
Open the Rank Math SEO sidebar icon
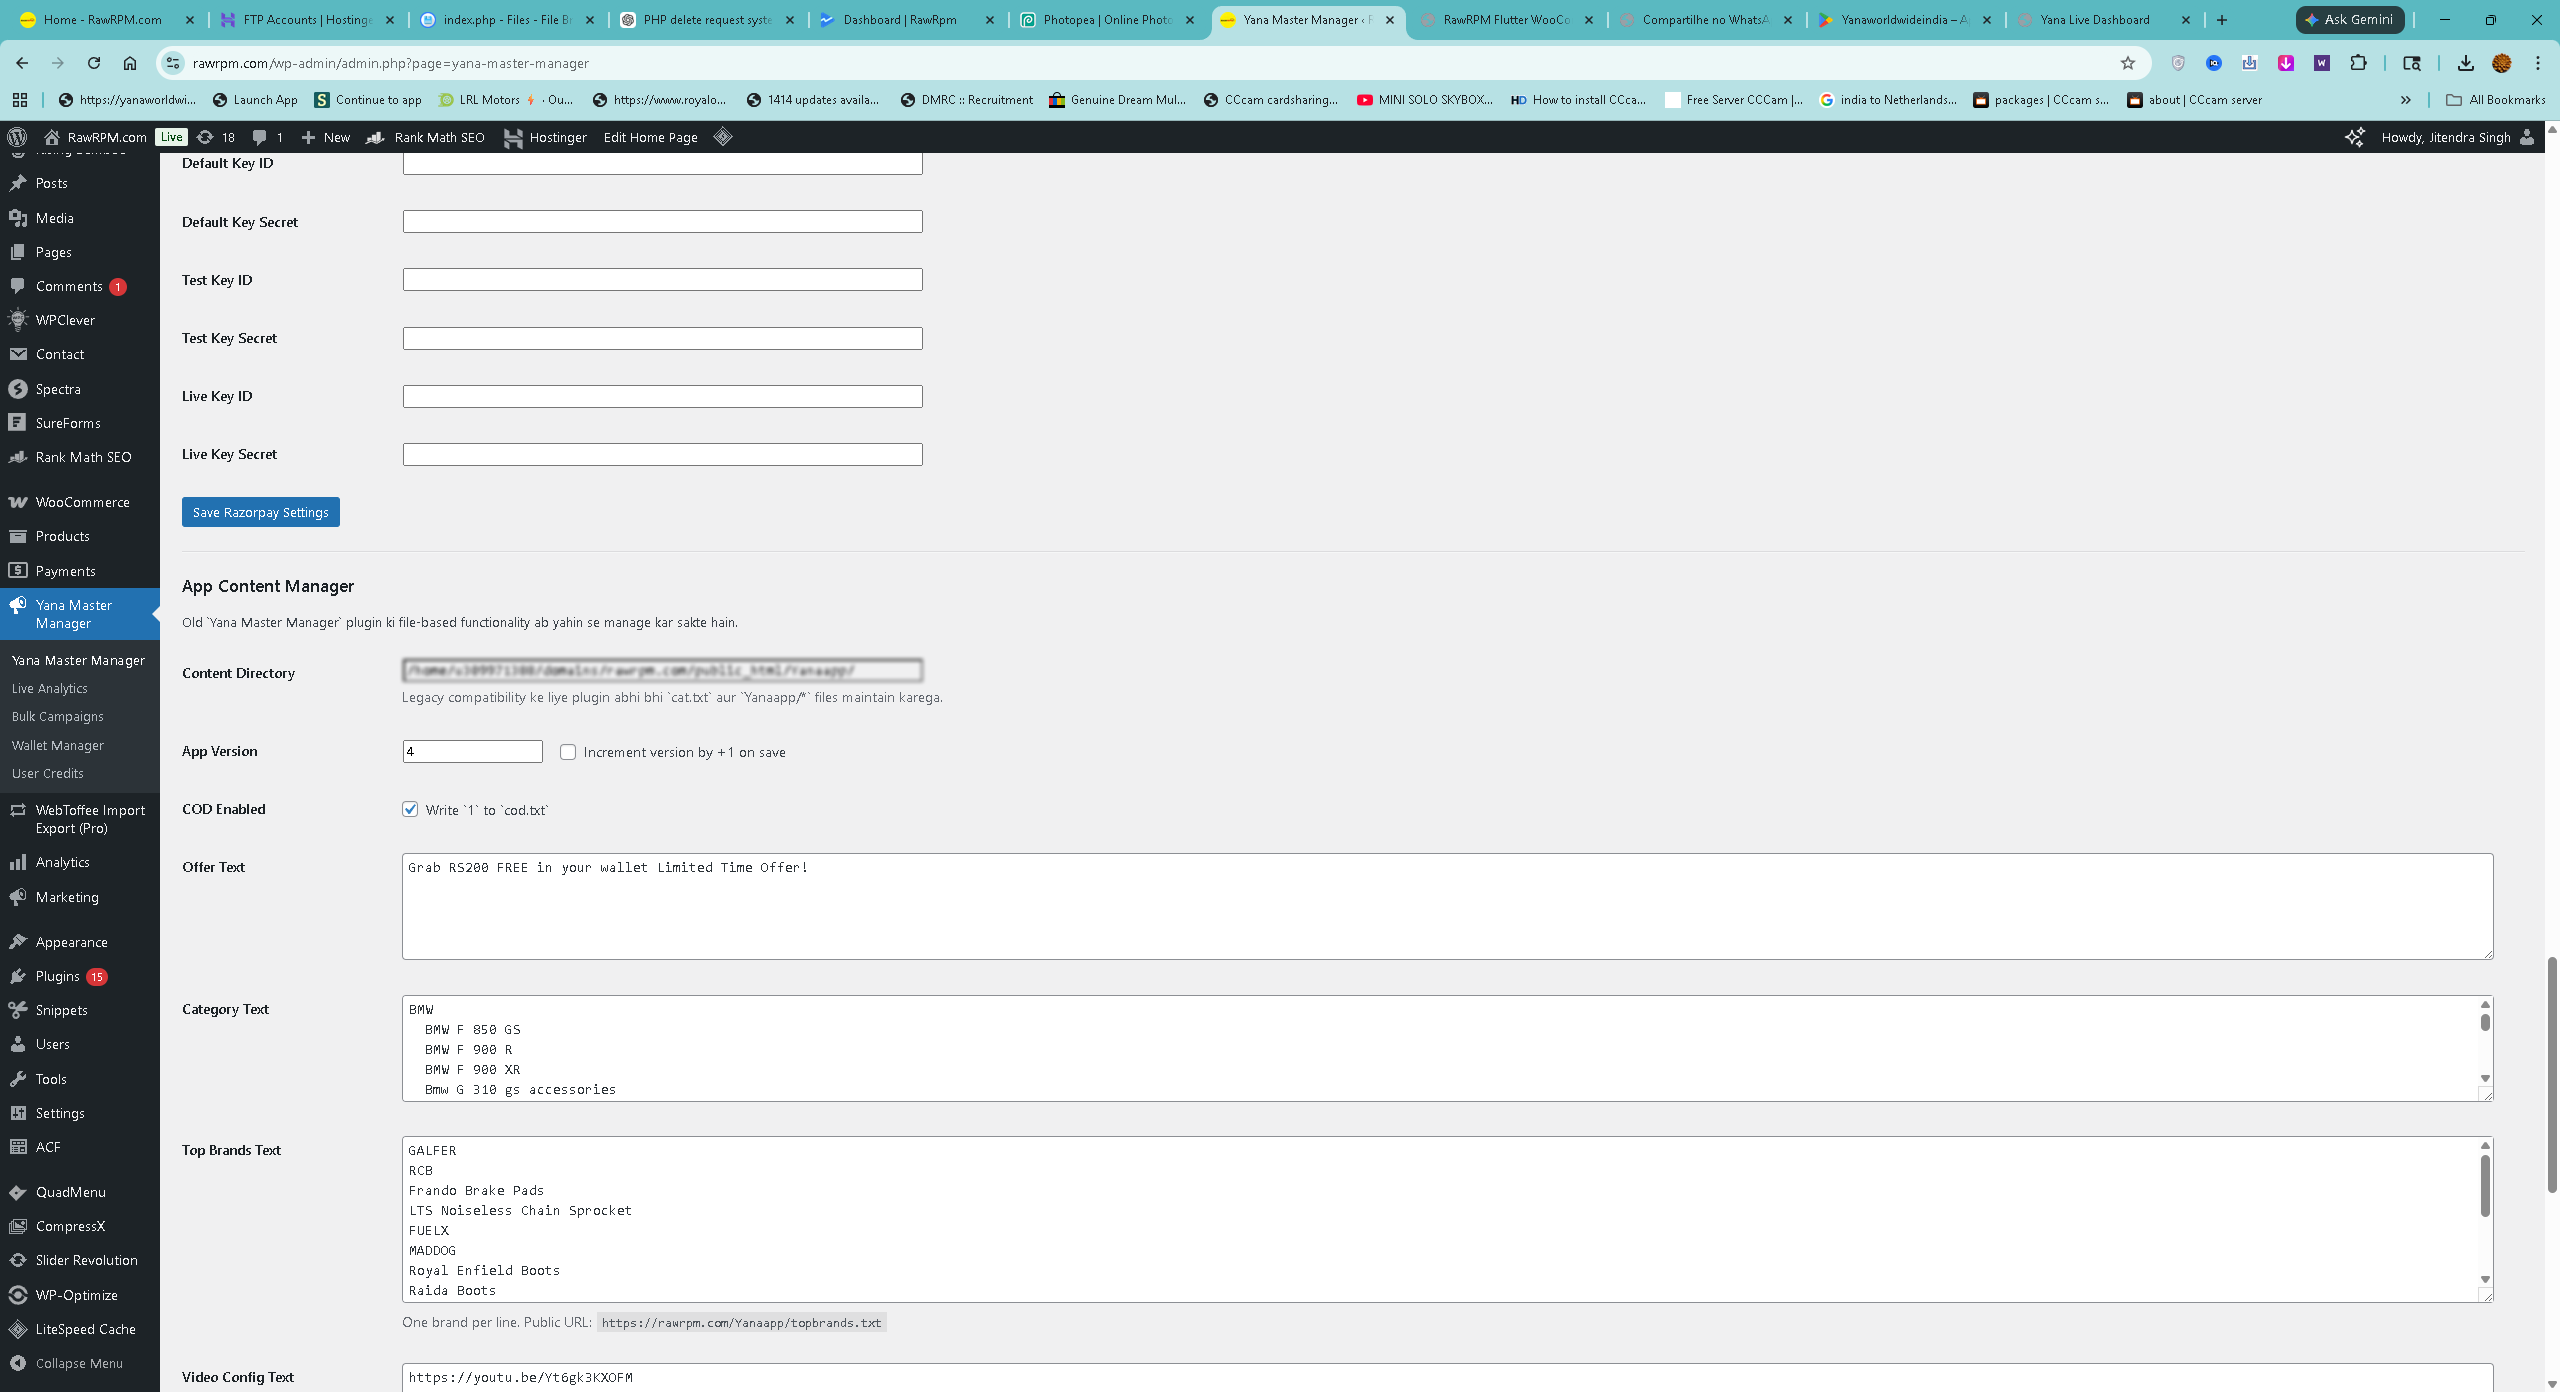18,457
